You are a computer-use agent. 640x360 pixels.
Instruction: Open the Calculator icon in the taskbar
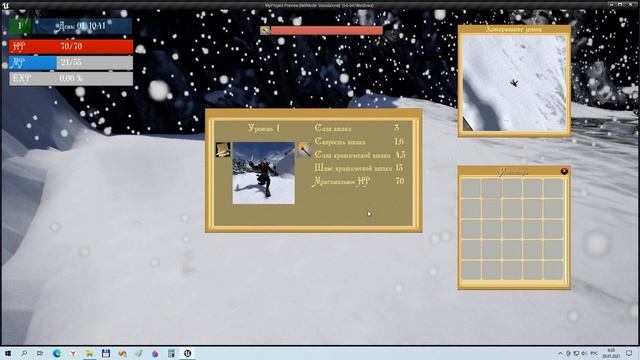click(171, 353)
